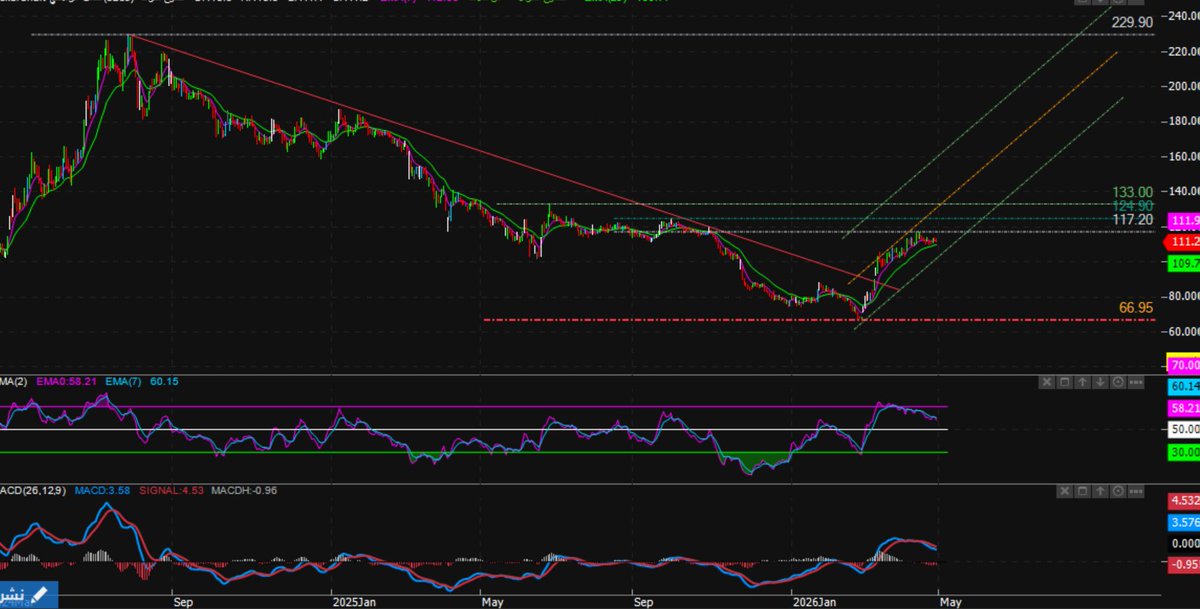Open RSI panel more options dots
Screen dimensions: 1200x609
tap(1136, 382)
